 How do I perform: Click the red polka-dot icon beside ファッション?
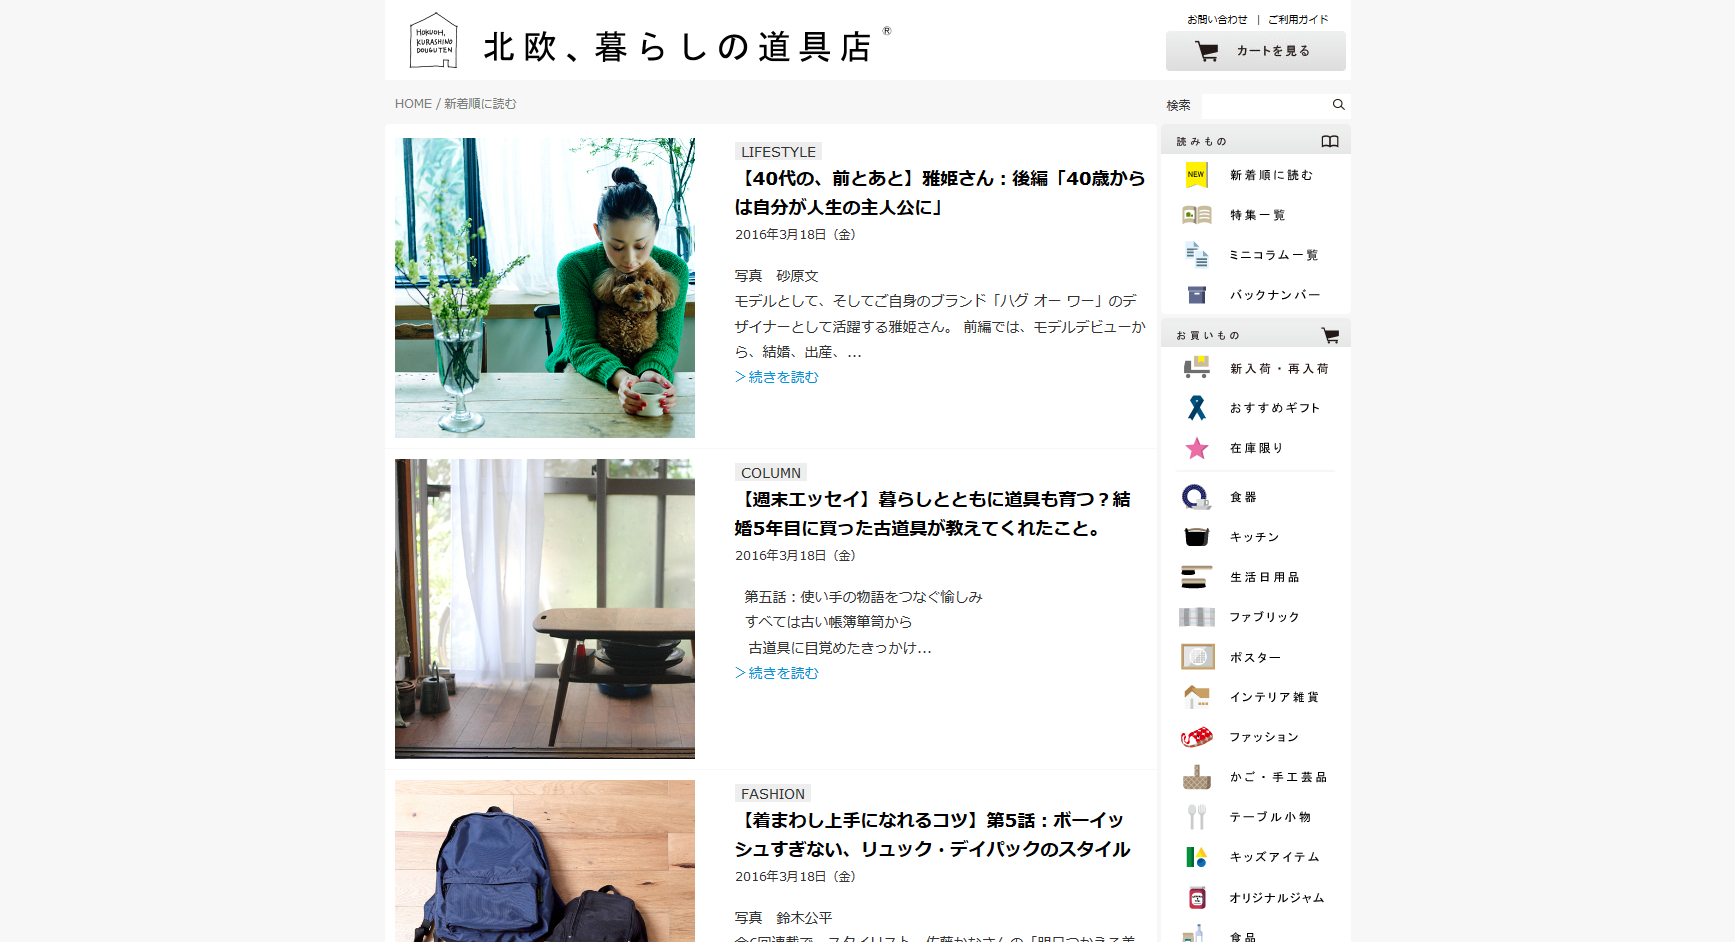click(1196, 737)
